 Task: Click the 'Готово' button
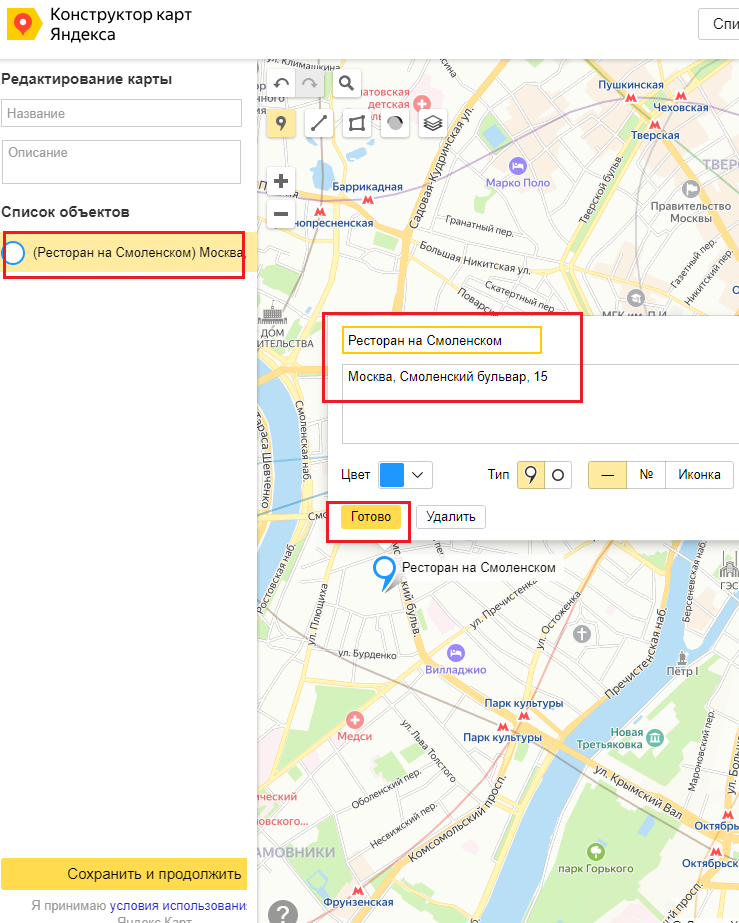pyautogui.click(x=371, y=516)
